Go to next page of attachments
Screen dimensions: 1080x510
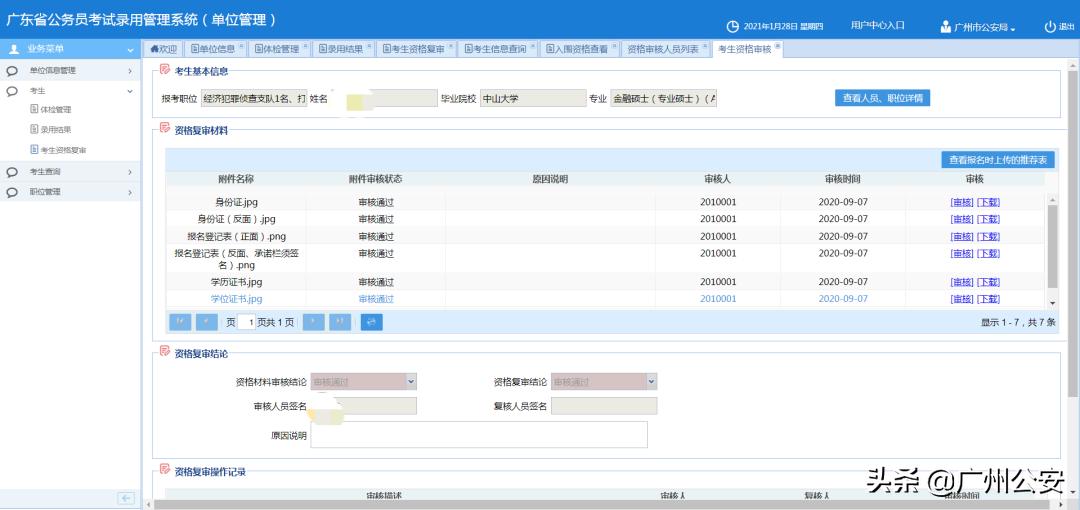313,322
